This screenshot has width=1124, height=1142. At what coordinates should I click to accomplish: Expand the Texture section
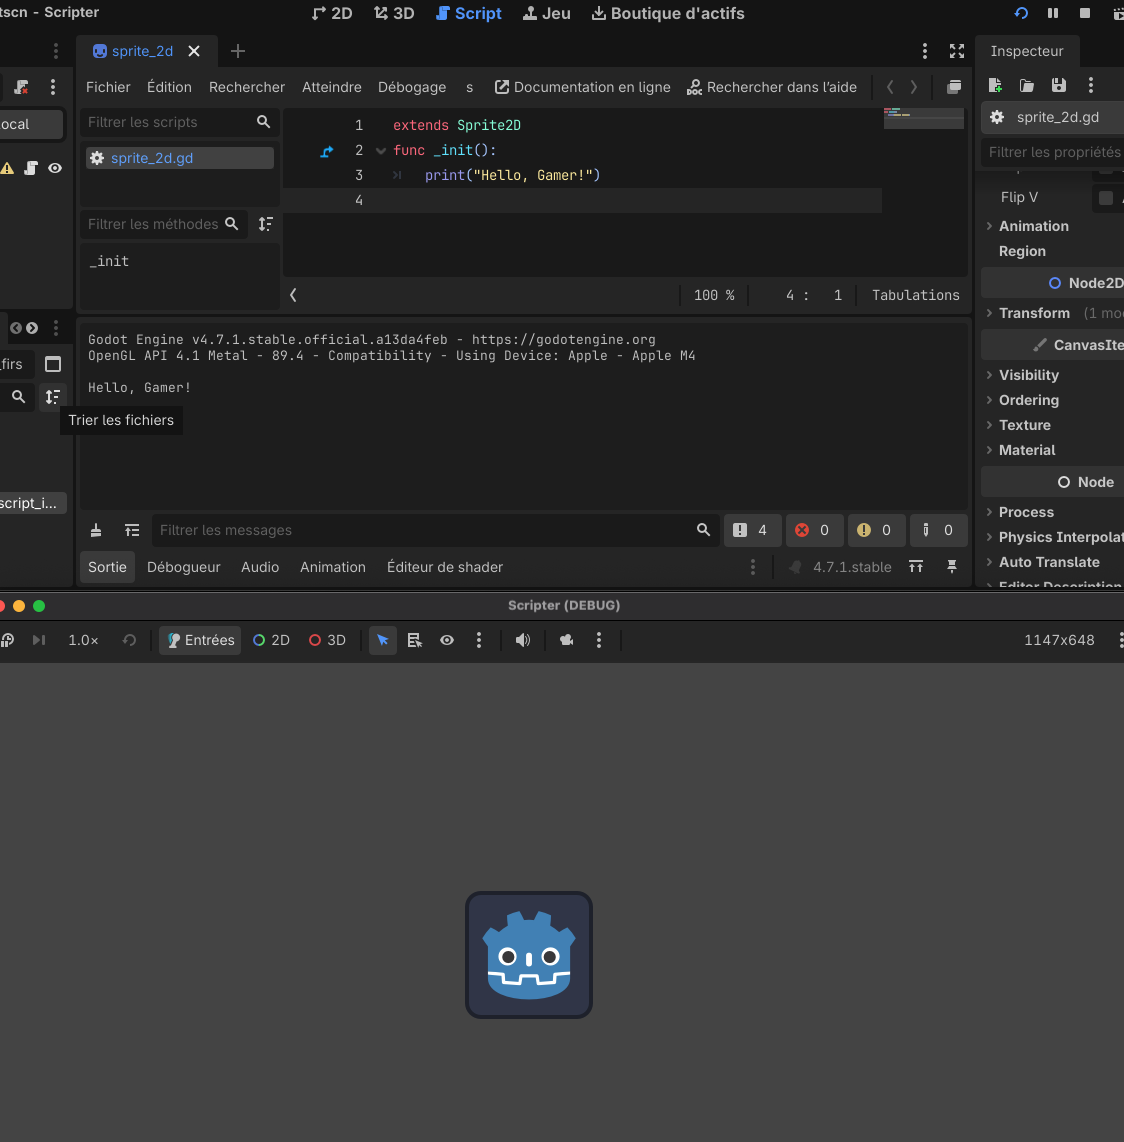(x=1024, y=425)
